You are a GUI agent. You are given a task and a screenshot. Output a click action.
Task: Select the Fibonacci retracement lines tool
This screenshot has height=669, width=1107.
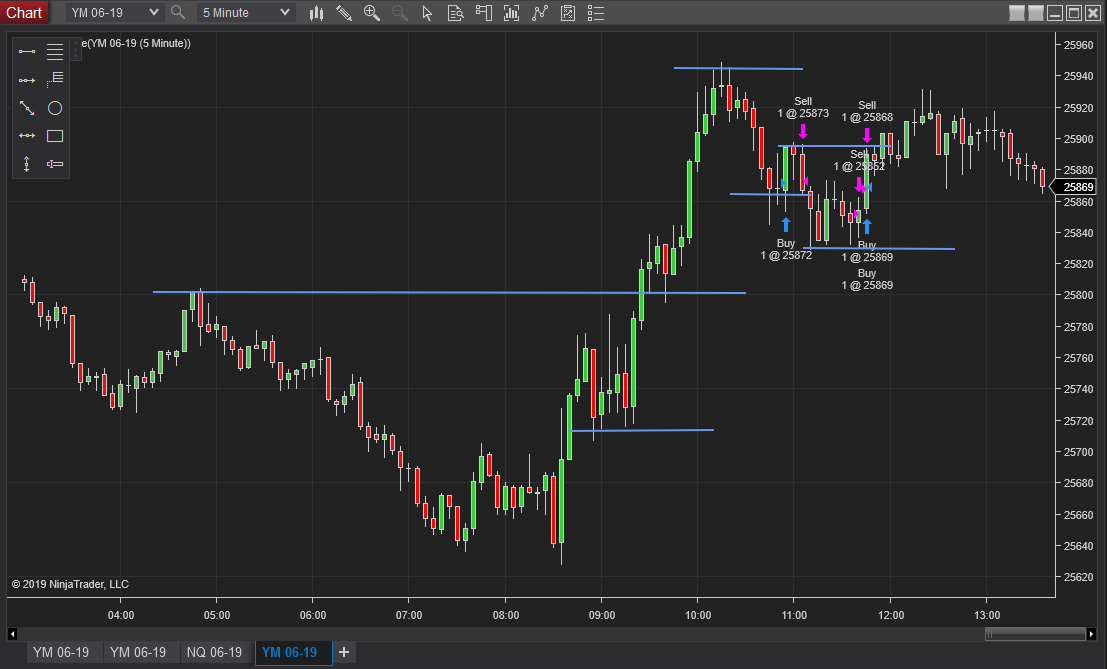pyautogui.click(x=55, y=52)
